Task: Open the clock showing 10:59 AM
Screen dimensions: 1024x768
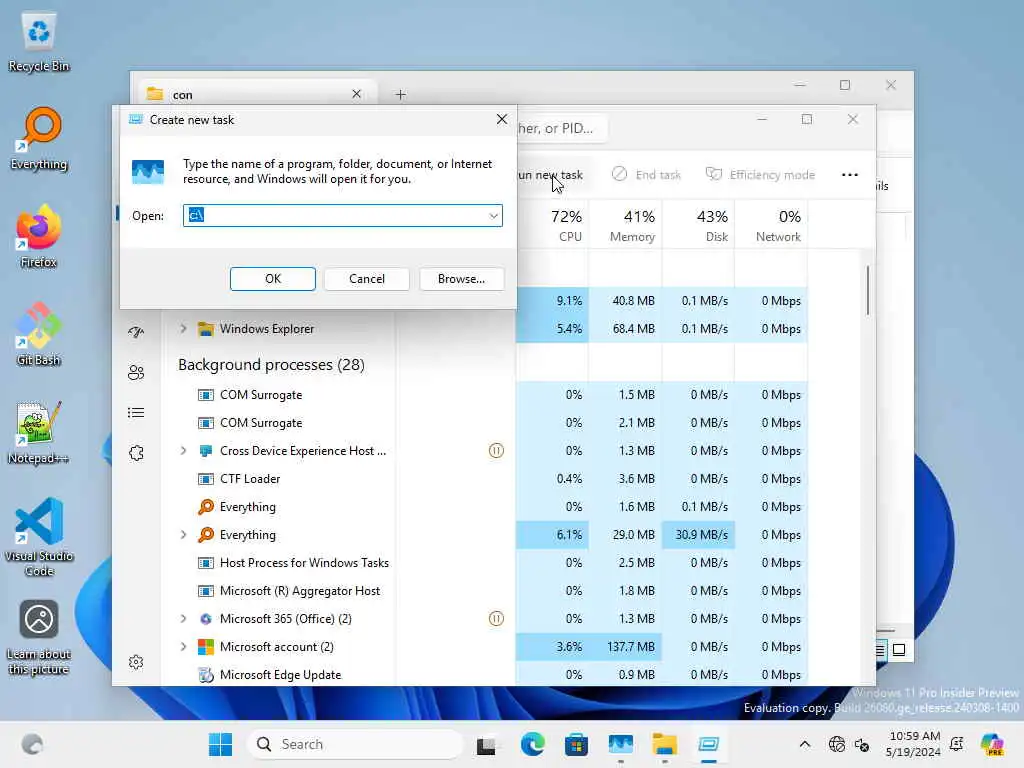Action: [x=914, y=744]
